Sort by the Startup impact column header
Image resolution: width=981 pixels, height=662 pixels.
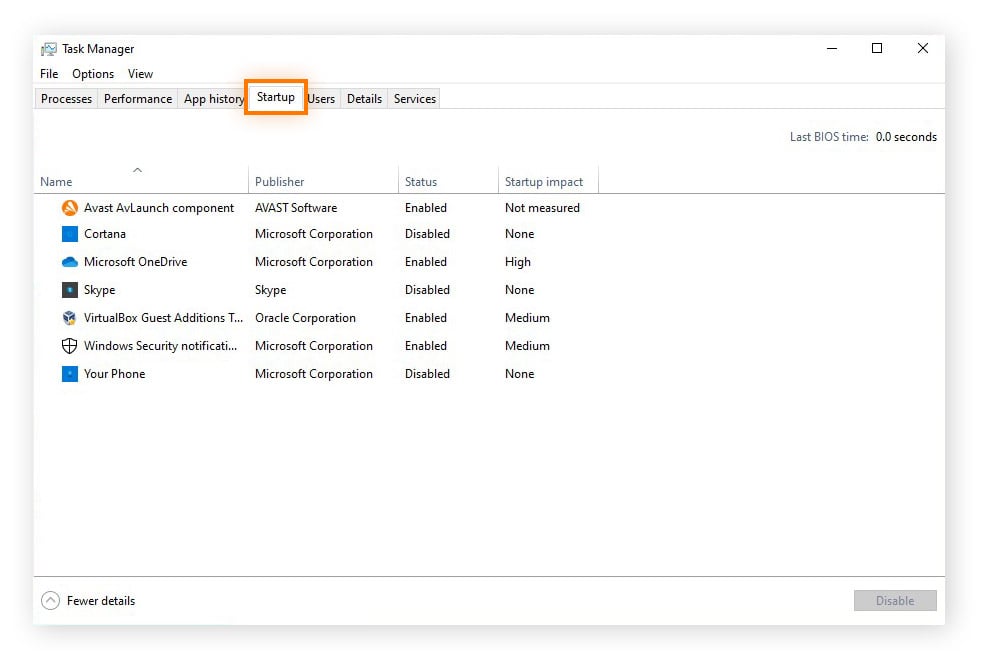(x=548, y=181)
